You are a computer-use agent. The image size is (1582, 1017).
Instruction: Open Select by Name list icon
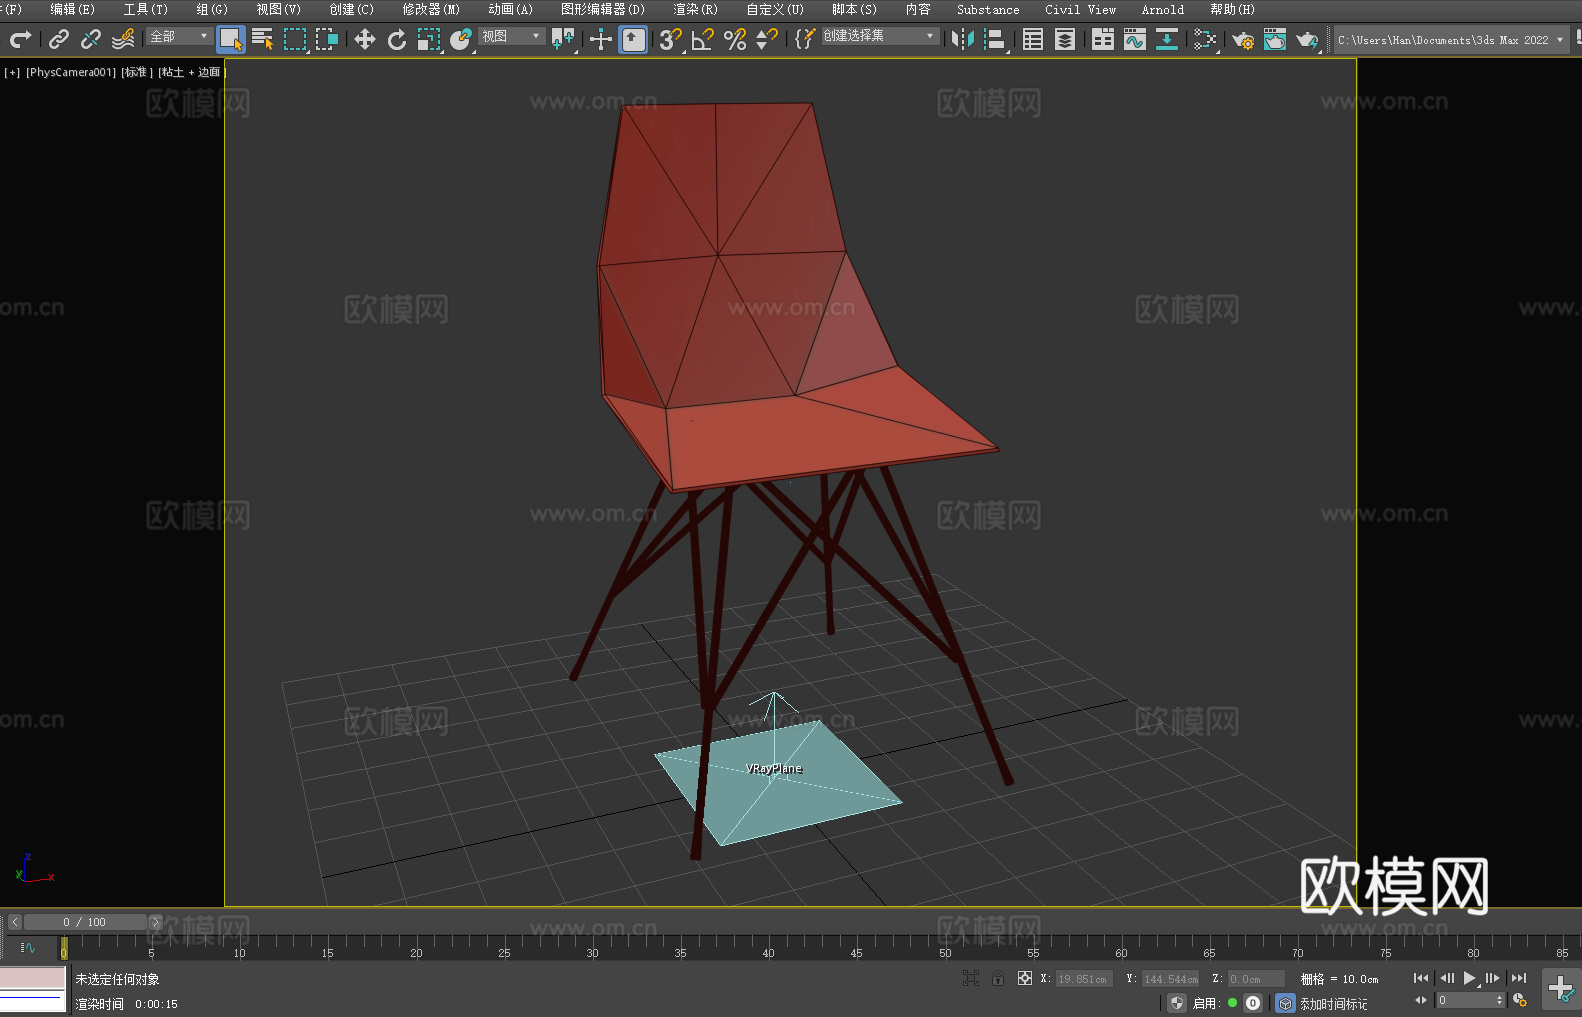263,39
